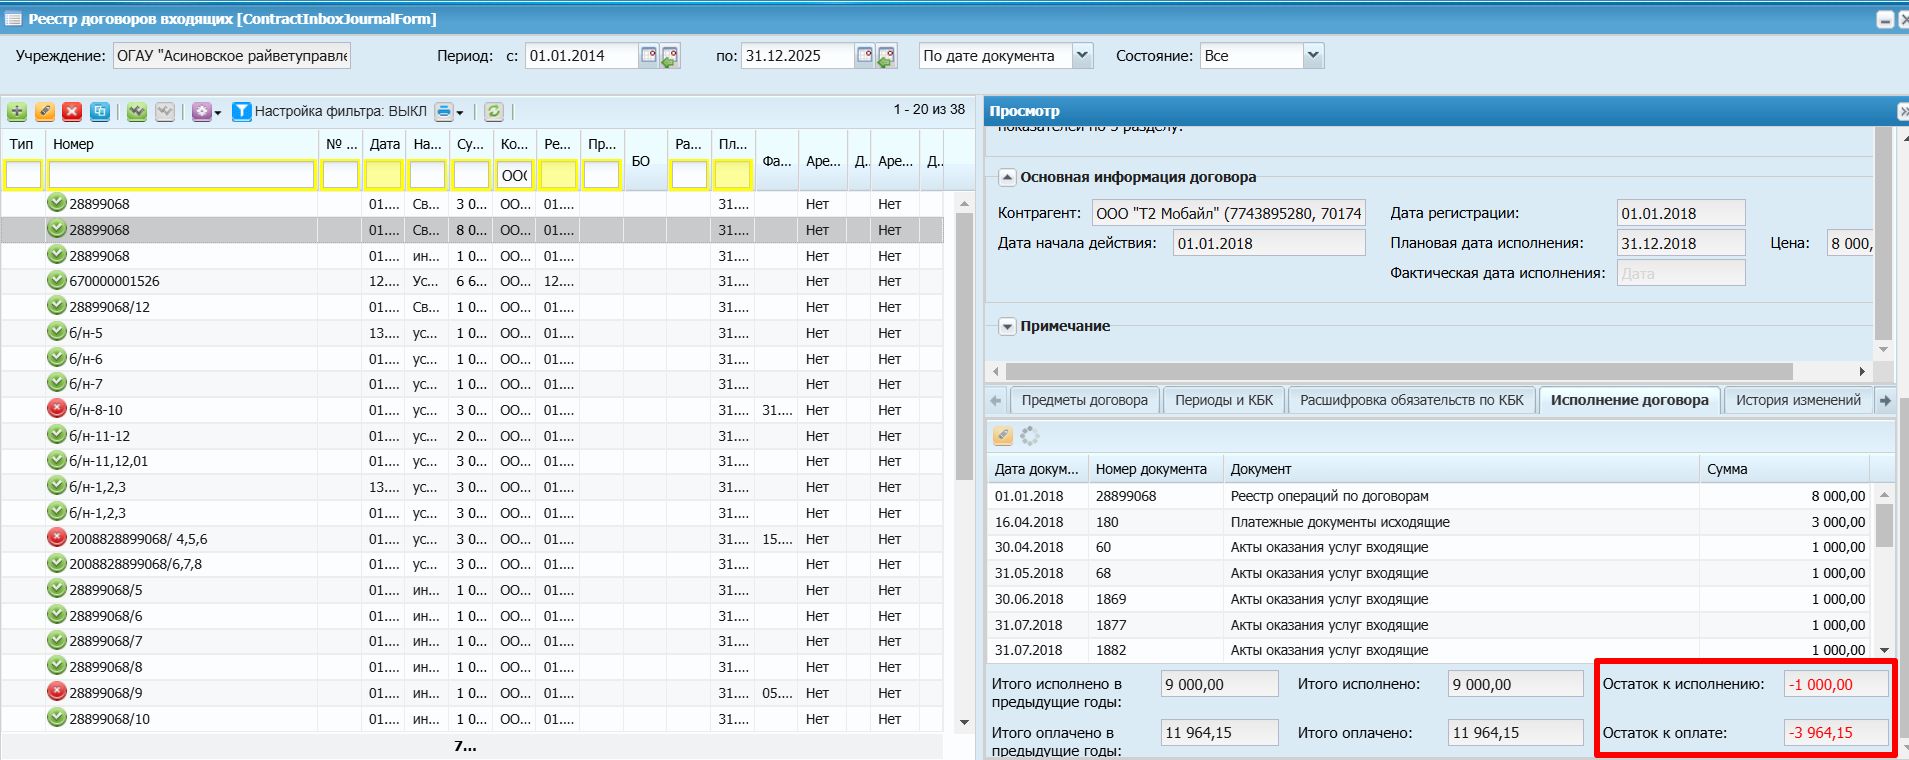Click the Номер column filter field
1909x760 pixels.
tap(181, 175)
